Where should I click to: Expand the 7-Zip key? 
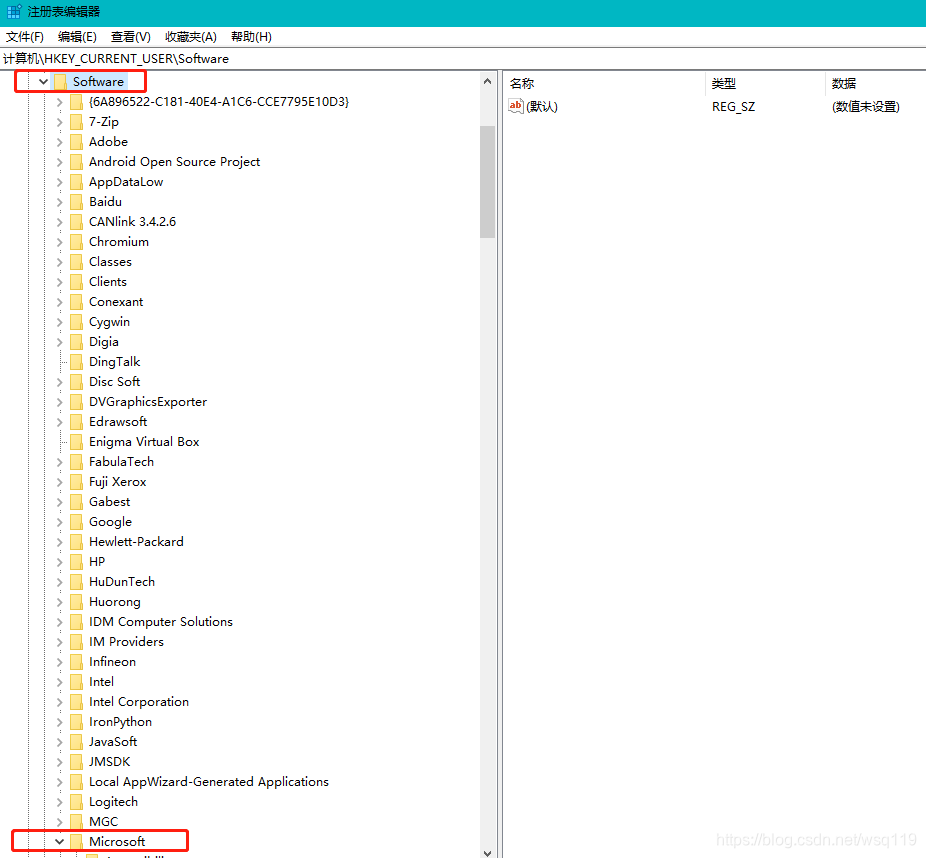(x=59, y=122)
